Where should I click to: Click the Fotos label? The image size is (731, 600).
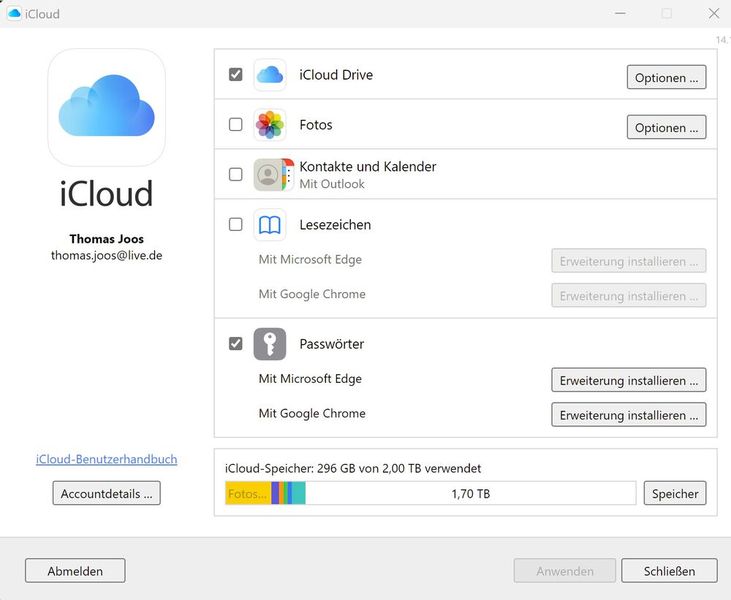[316, 125]
